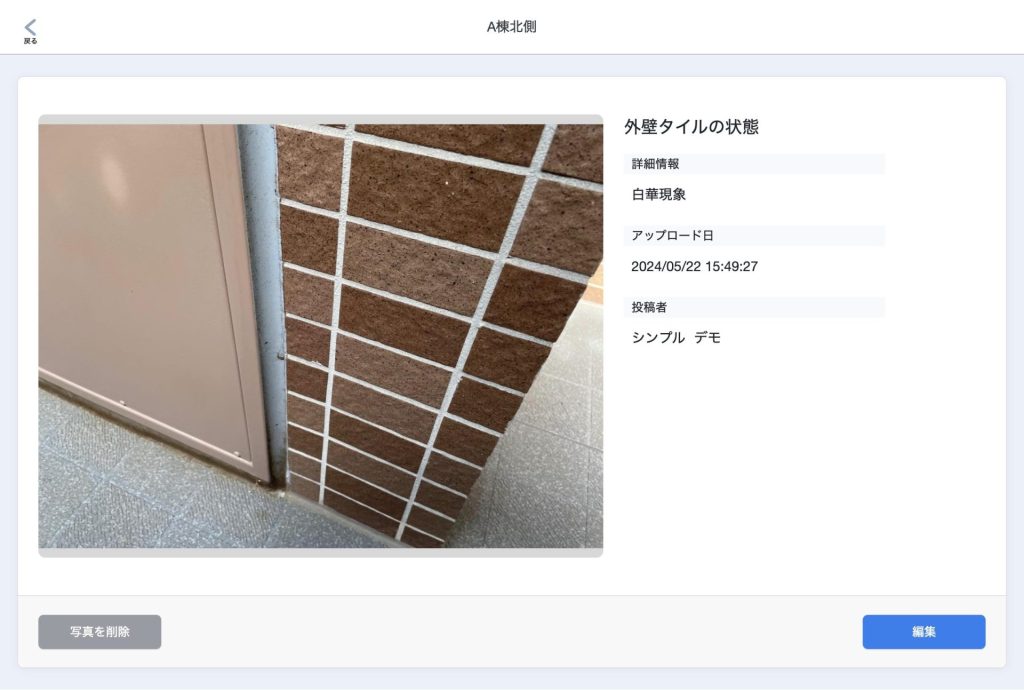Screen dimensions: 1024x690
Task: Click the 戻る label under the arrow
Action: (x=30, y=41)
